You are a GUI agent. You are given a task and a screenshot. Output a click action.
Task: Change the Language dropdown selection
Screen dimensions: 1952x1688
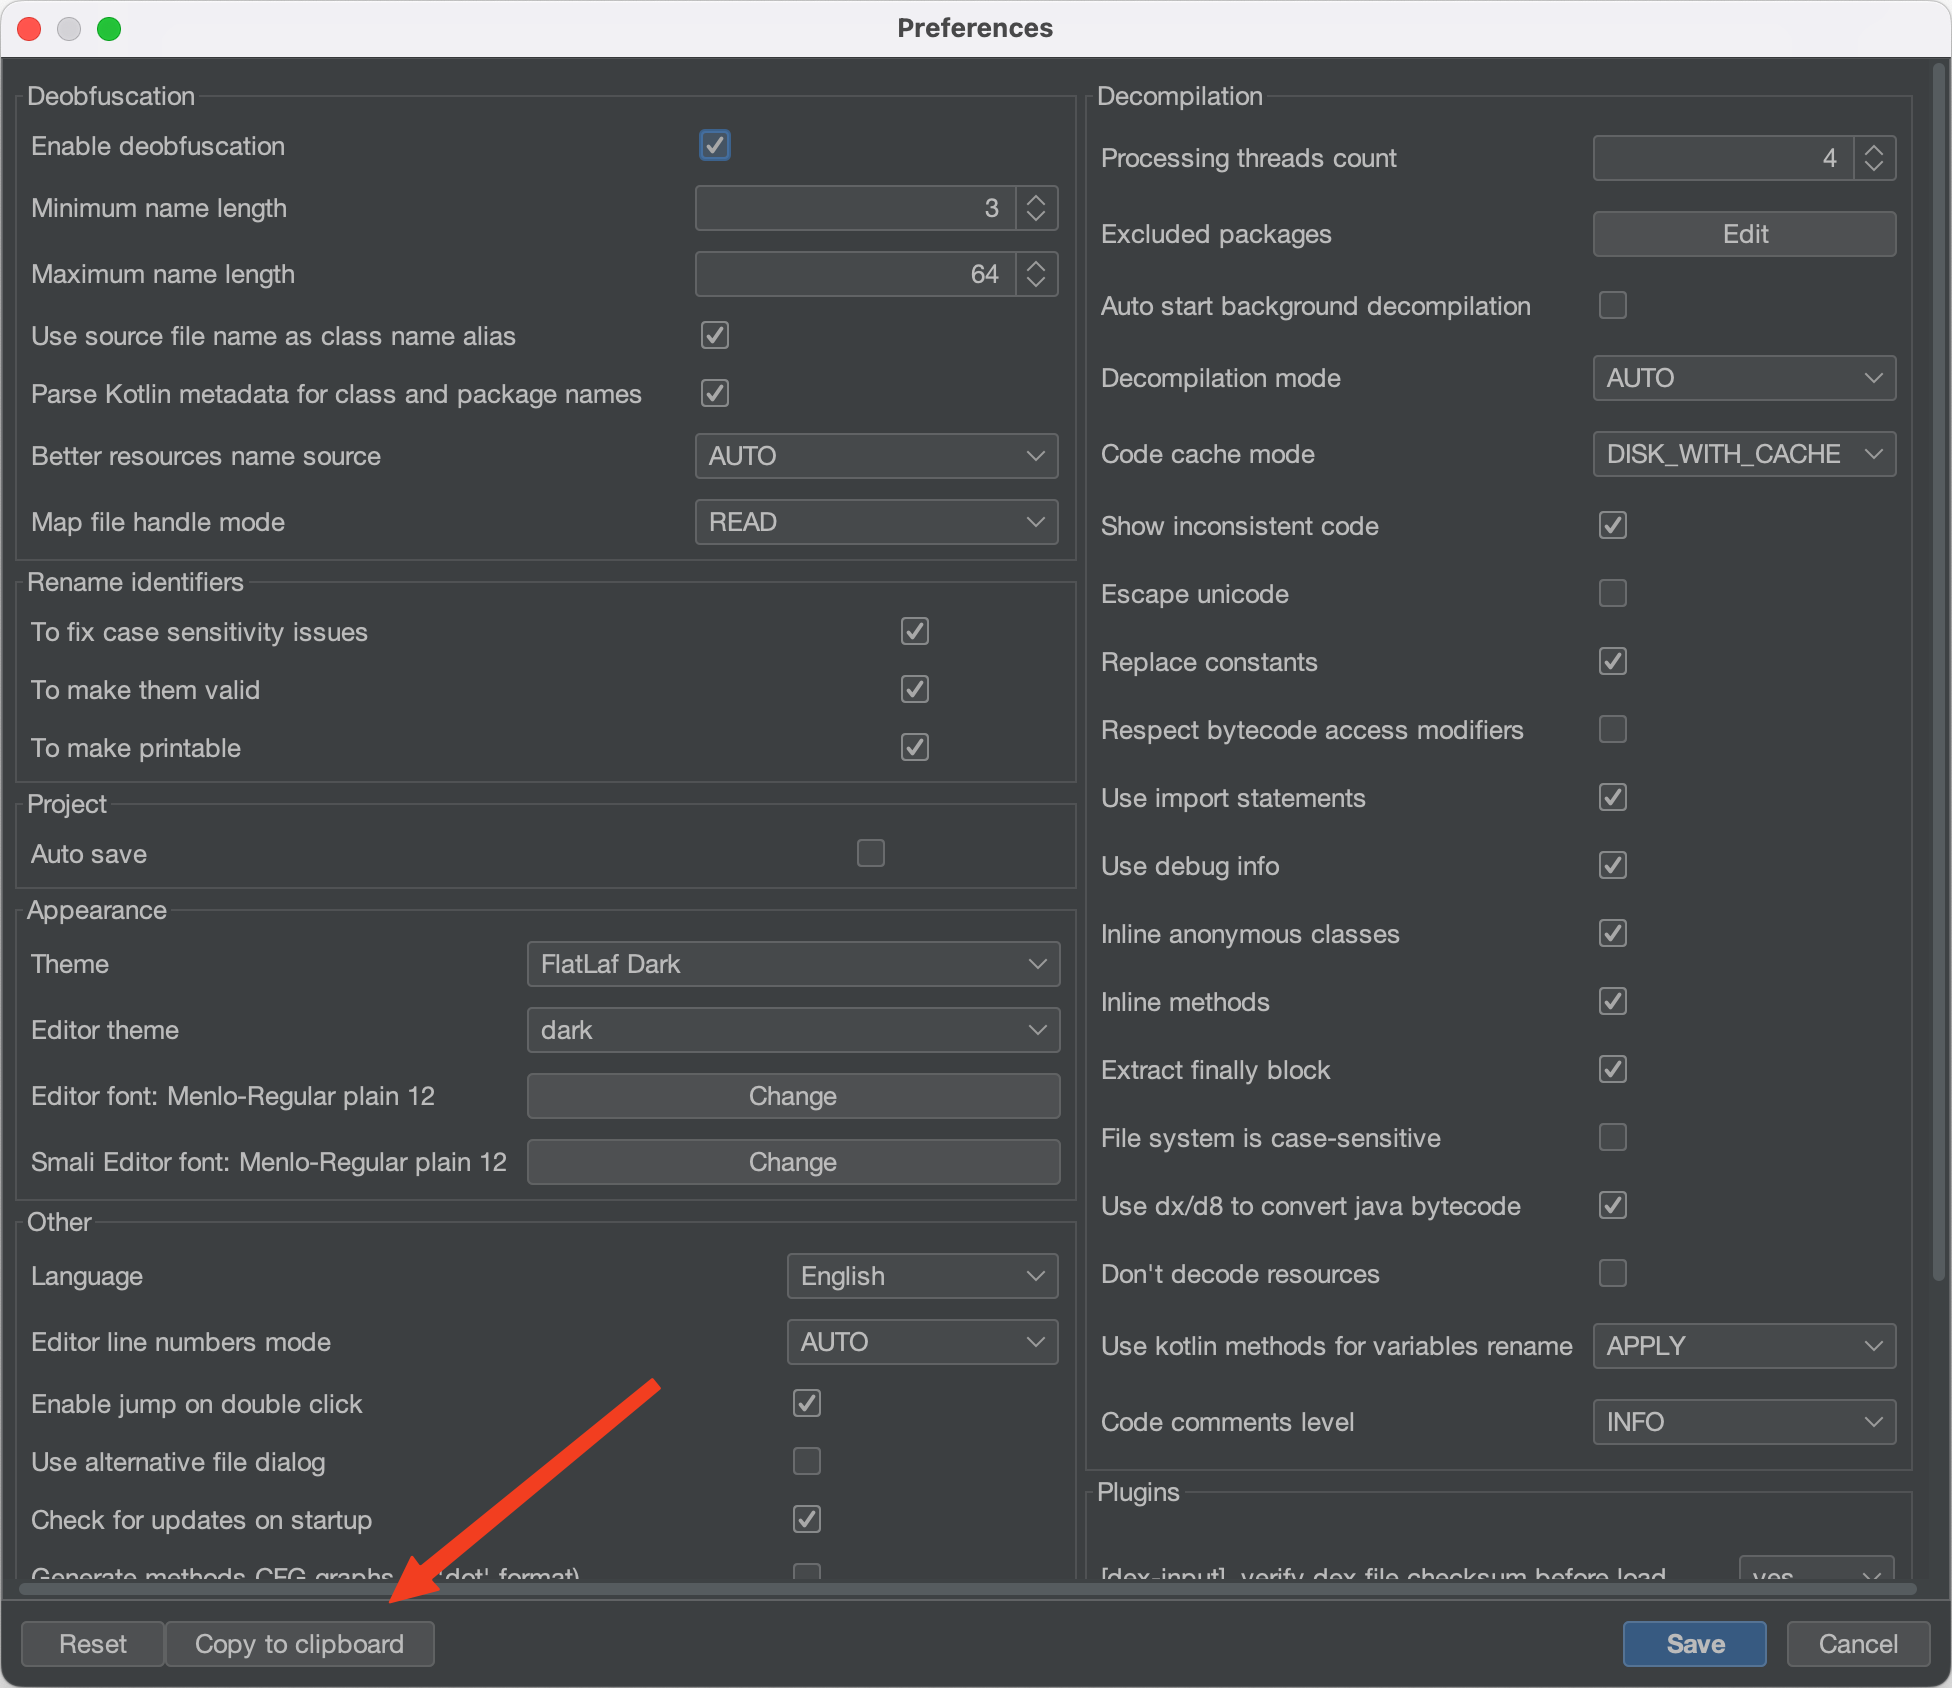[x=921, y=1276]
